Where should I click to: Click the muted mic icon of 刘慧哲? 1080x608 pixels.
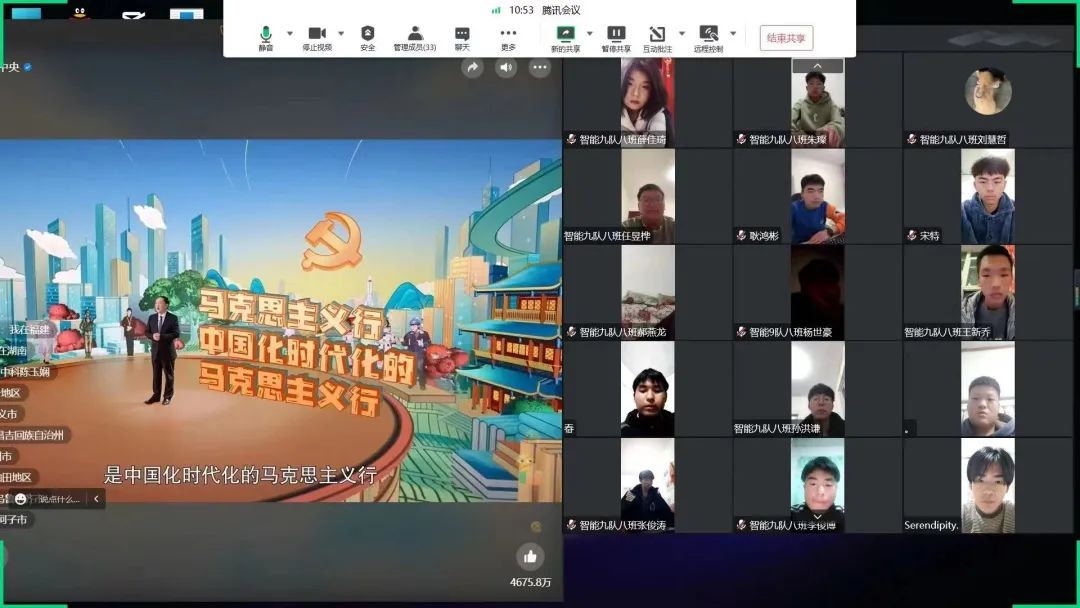pyautogui.click(x=911, y=139)
